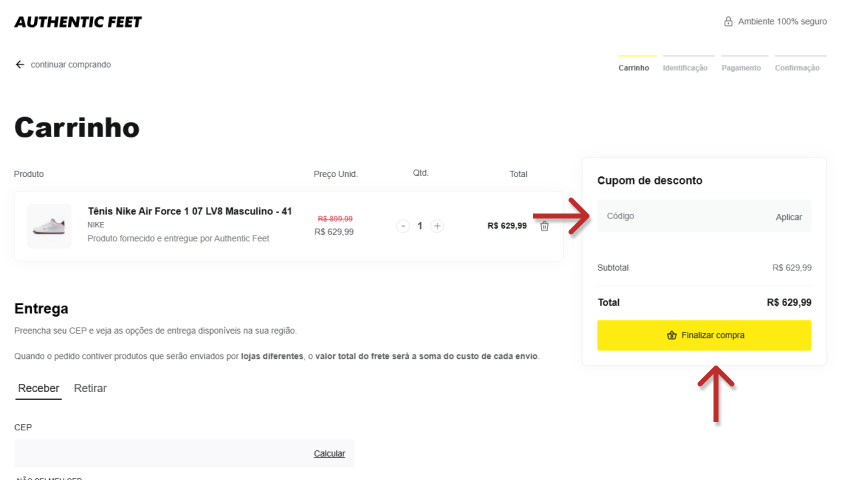Click the Subtotal R$ 629,99 value

[x=791, y=267]
